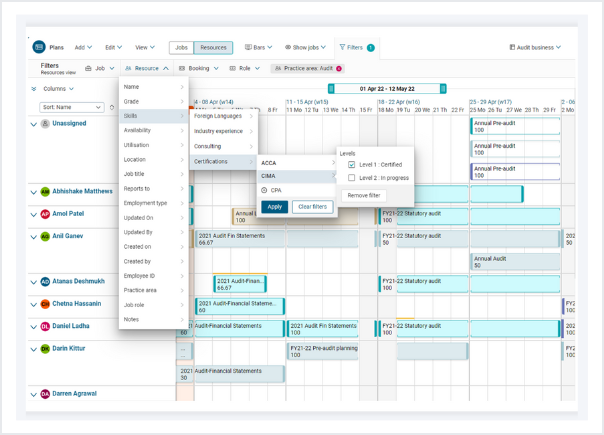
Task: Collapse panel with double-chevron beside Columns
Action: coord(34,89)
